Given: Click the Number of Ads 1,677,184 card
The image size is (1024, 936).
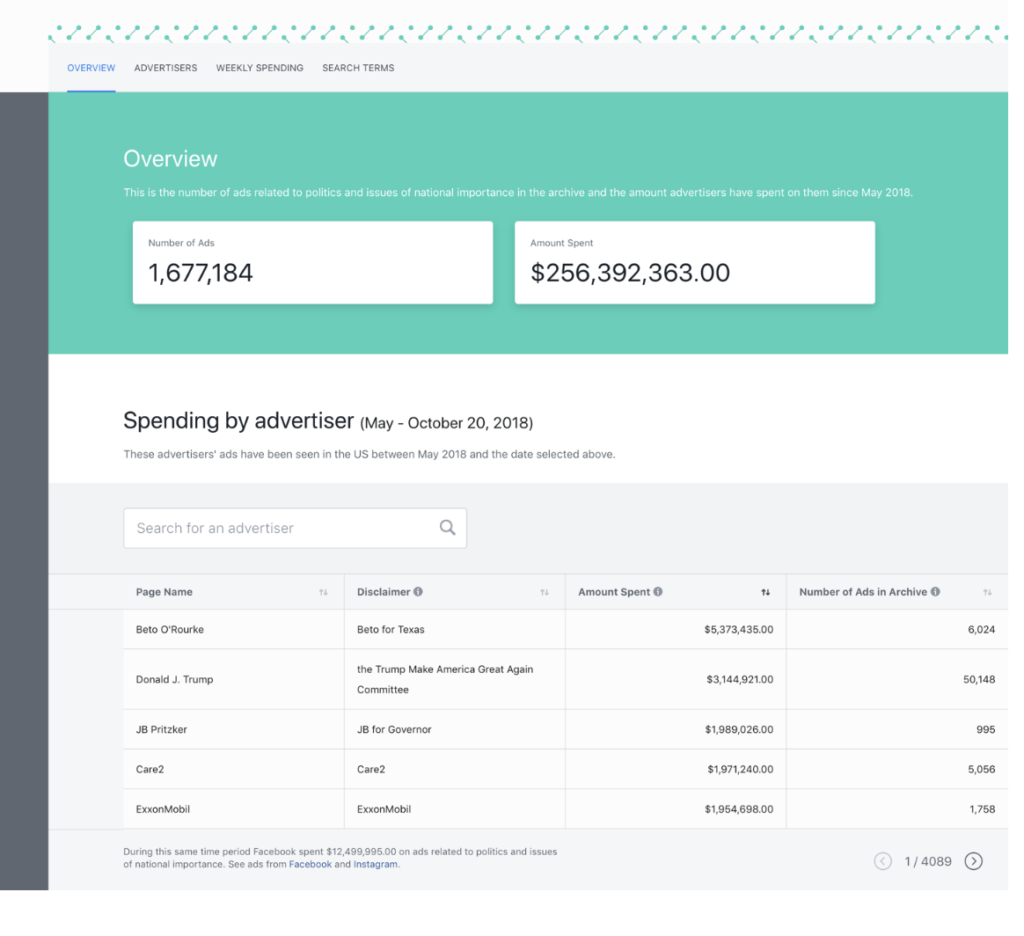Looking at the screenshot, I should [x=313, y=262].
